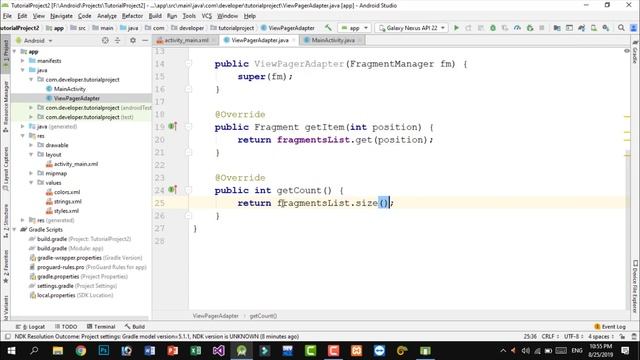
Task: Click the Debug app bug icon
Action: pos(493,28)
